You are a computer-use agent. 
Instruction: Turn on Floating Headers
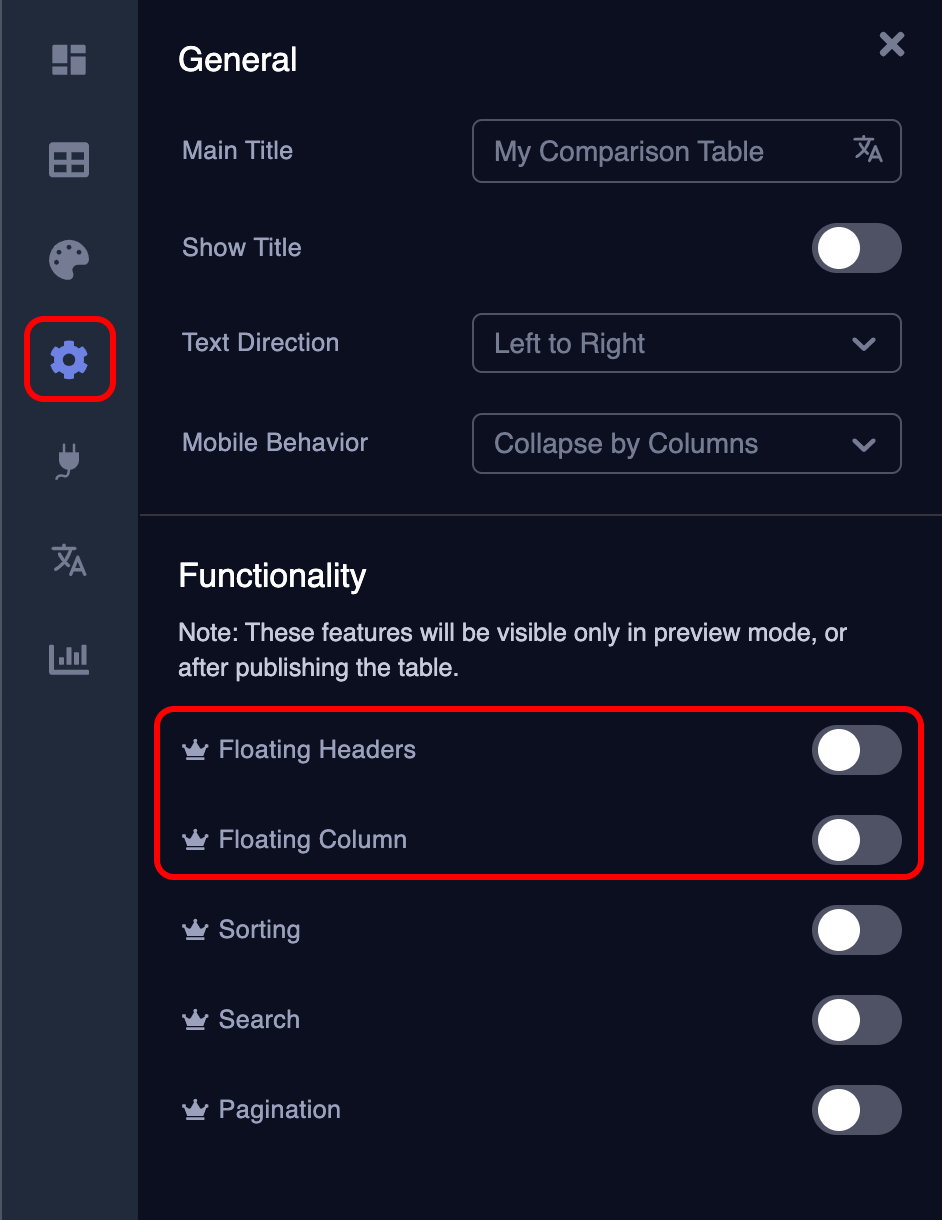click(857, 750)
